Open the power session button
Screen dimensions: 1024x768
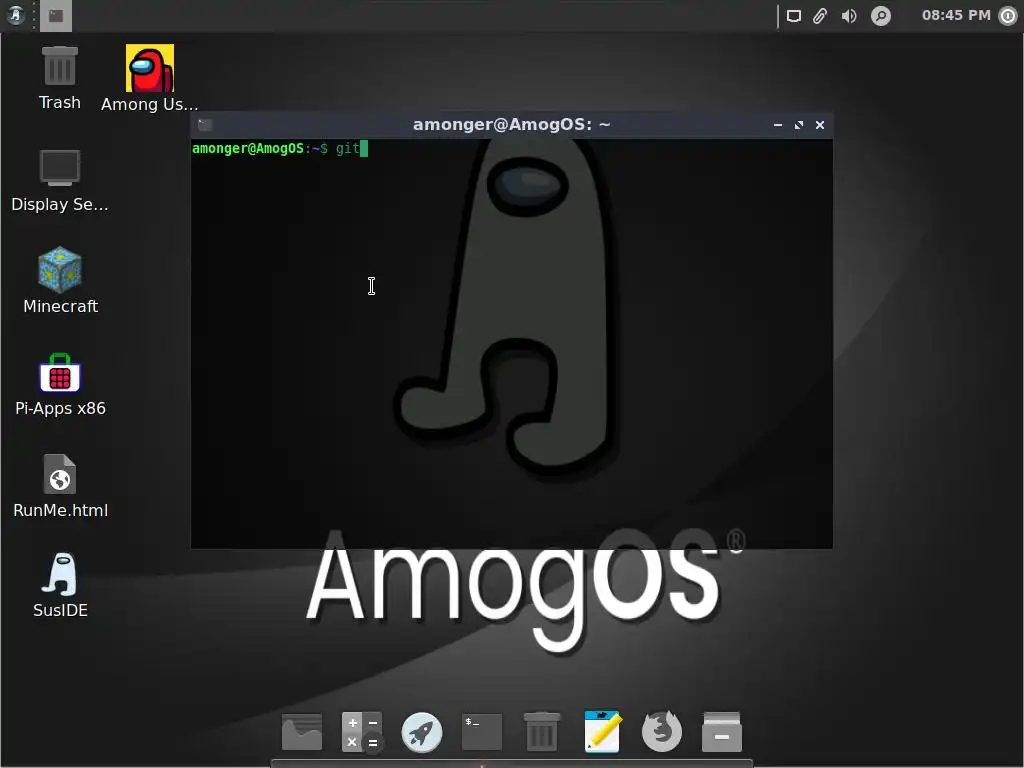pos(1008,16)
